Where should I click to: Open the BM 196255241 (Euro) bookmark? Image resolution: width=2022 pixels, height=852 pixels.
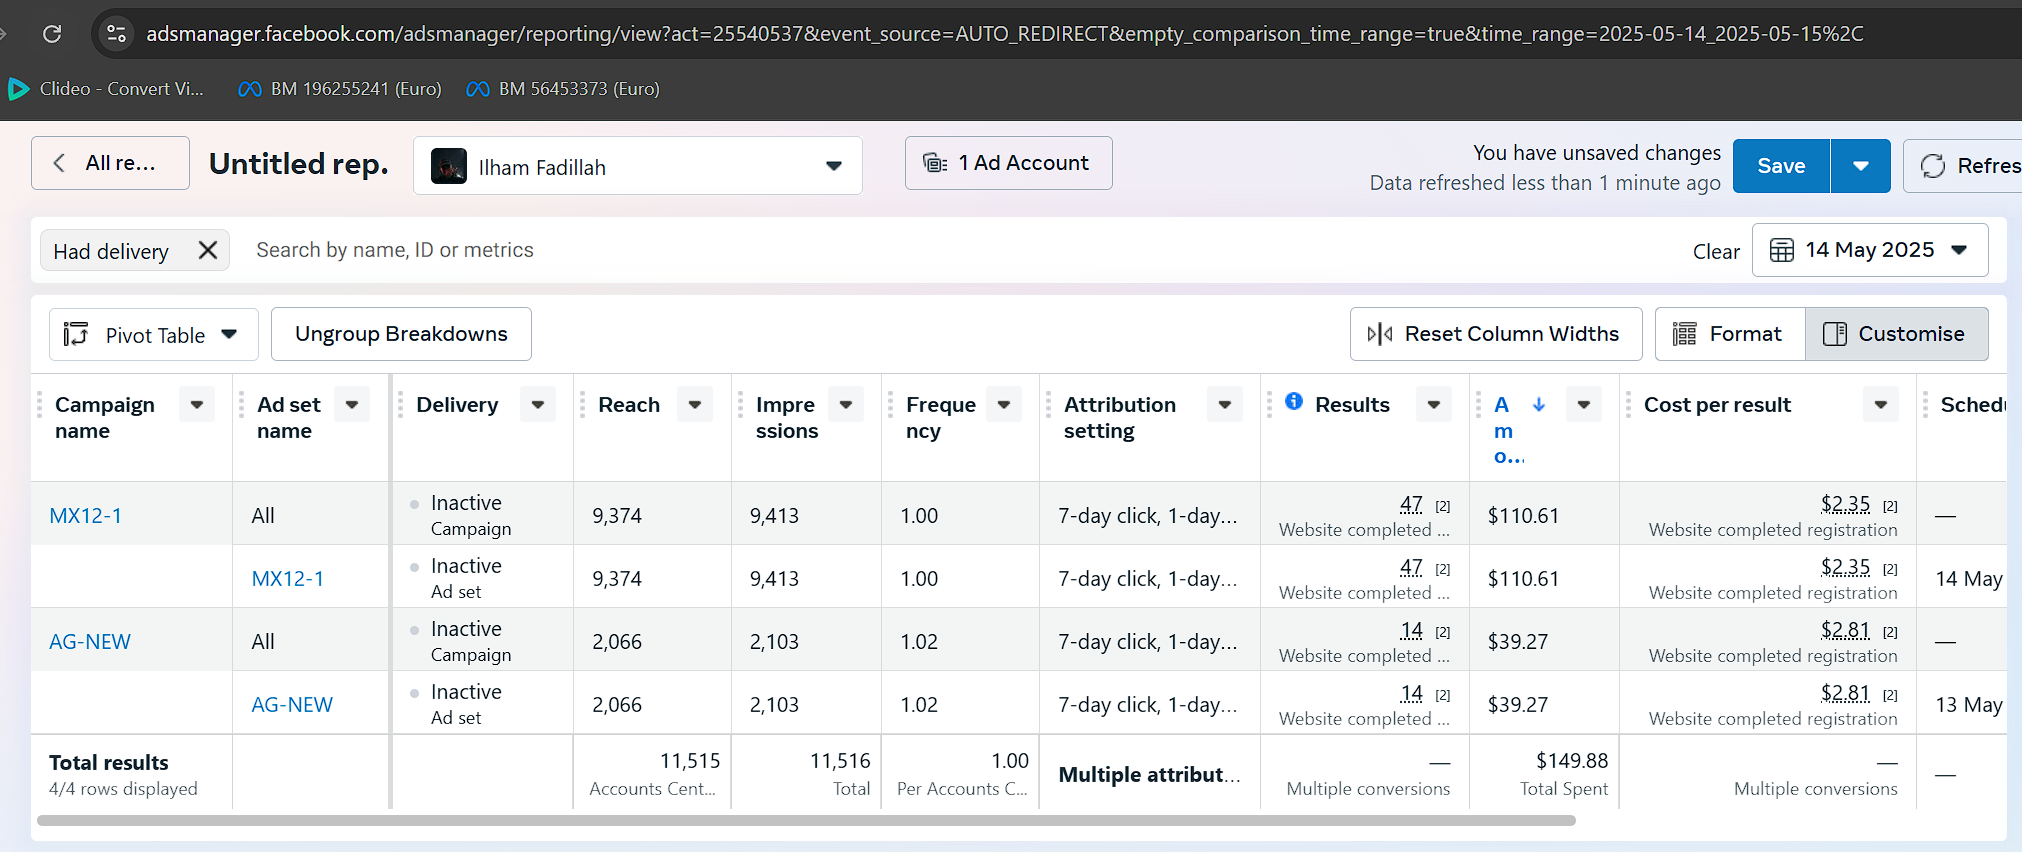[x=340, y=89]
